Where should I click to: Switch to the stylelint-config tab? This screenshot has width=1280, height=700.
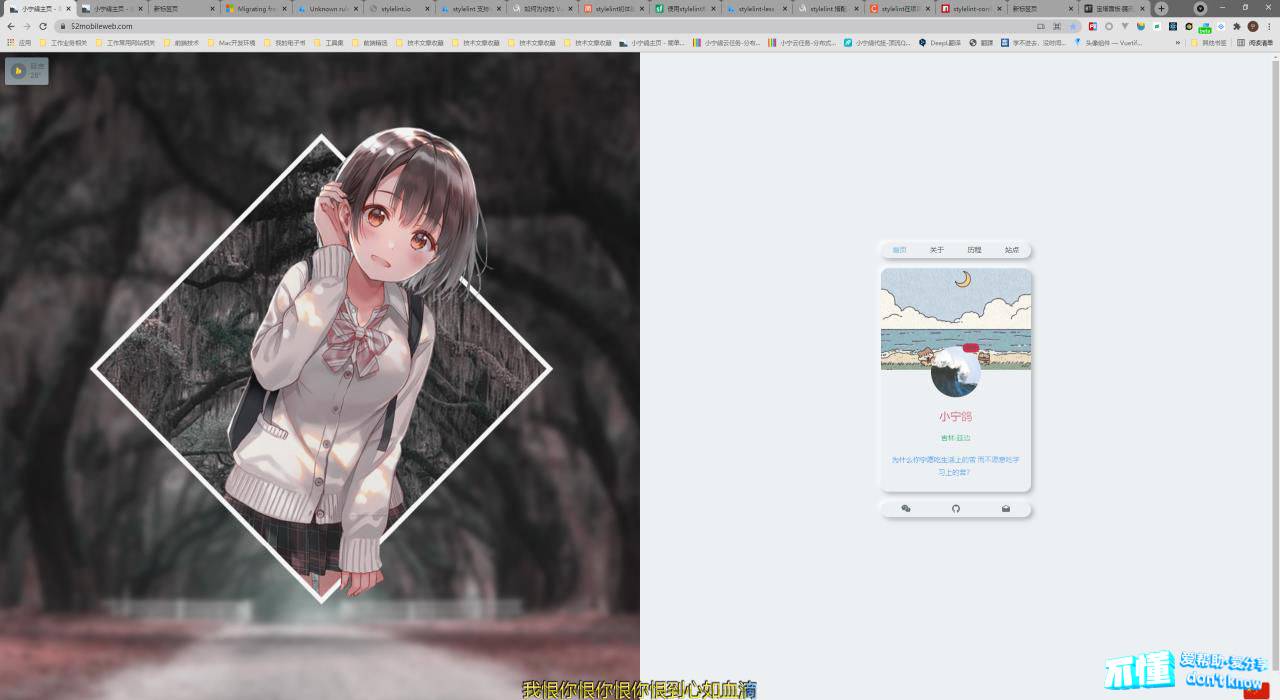pyautogui.click(x=970, y=8)
